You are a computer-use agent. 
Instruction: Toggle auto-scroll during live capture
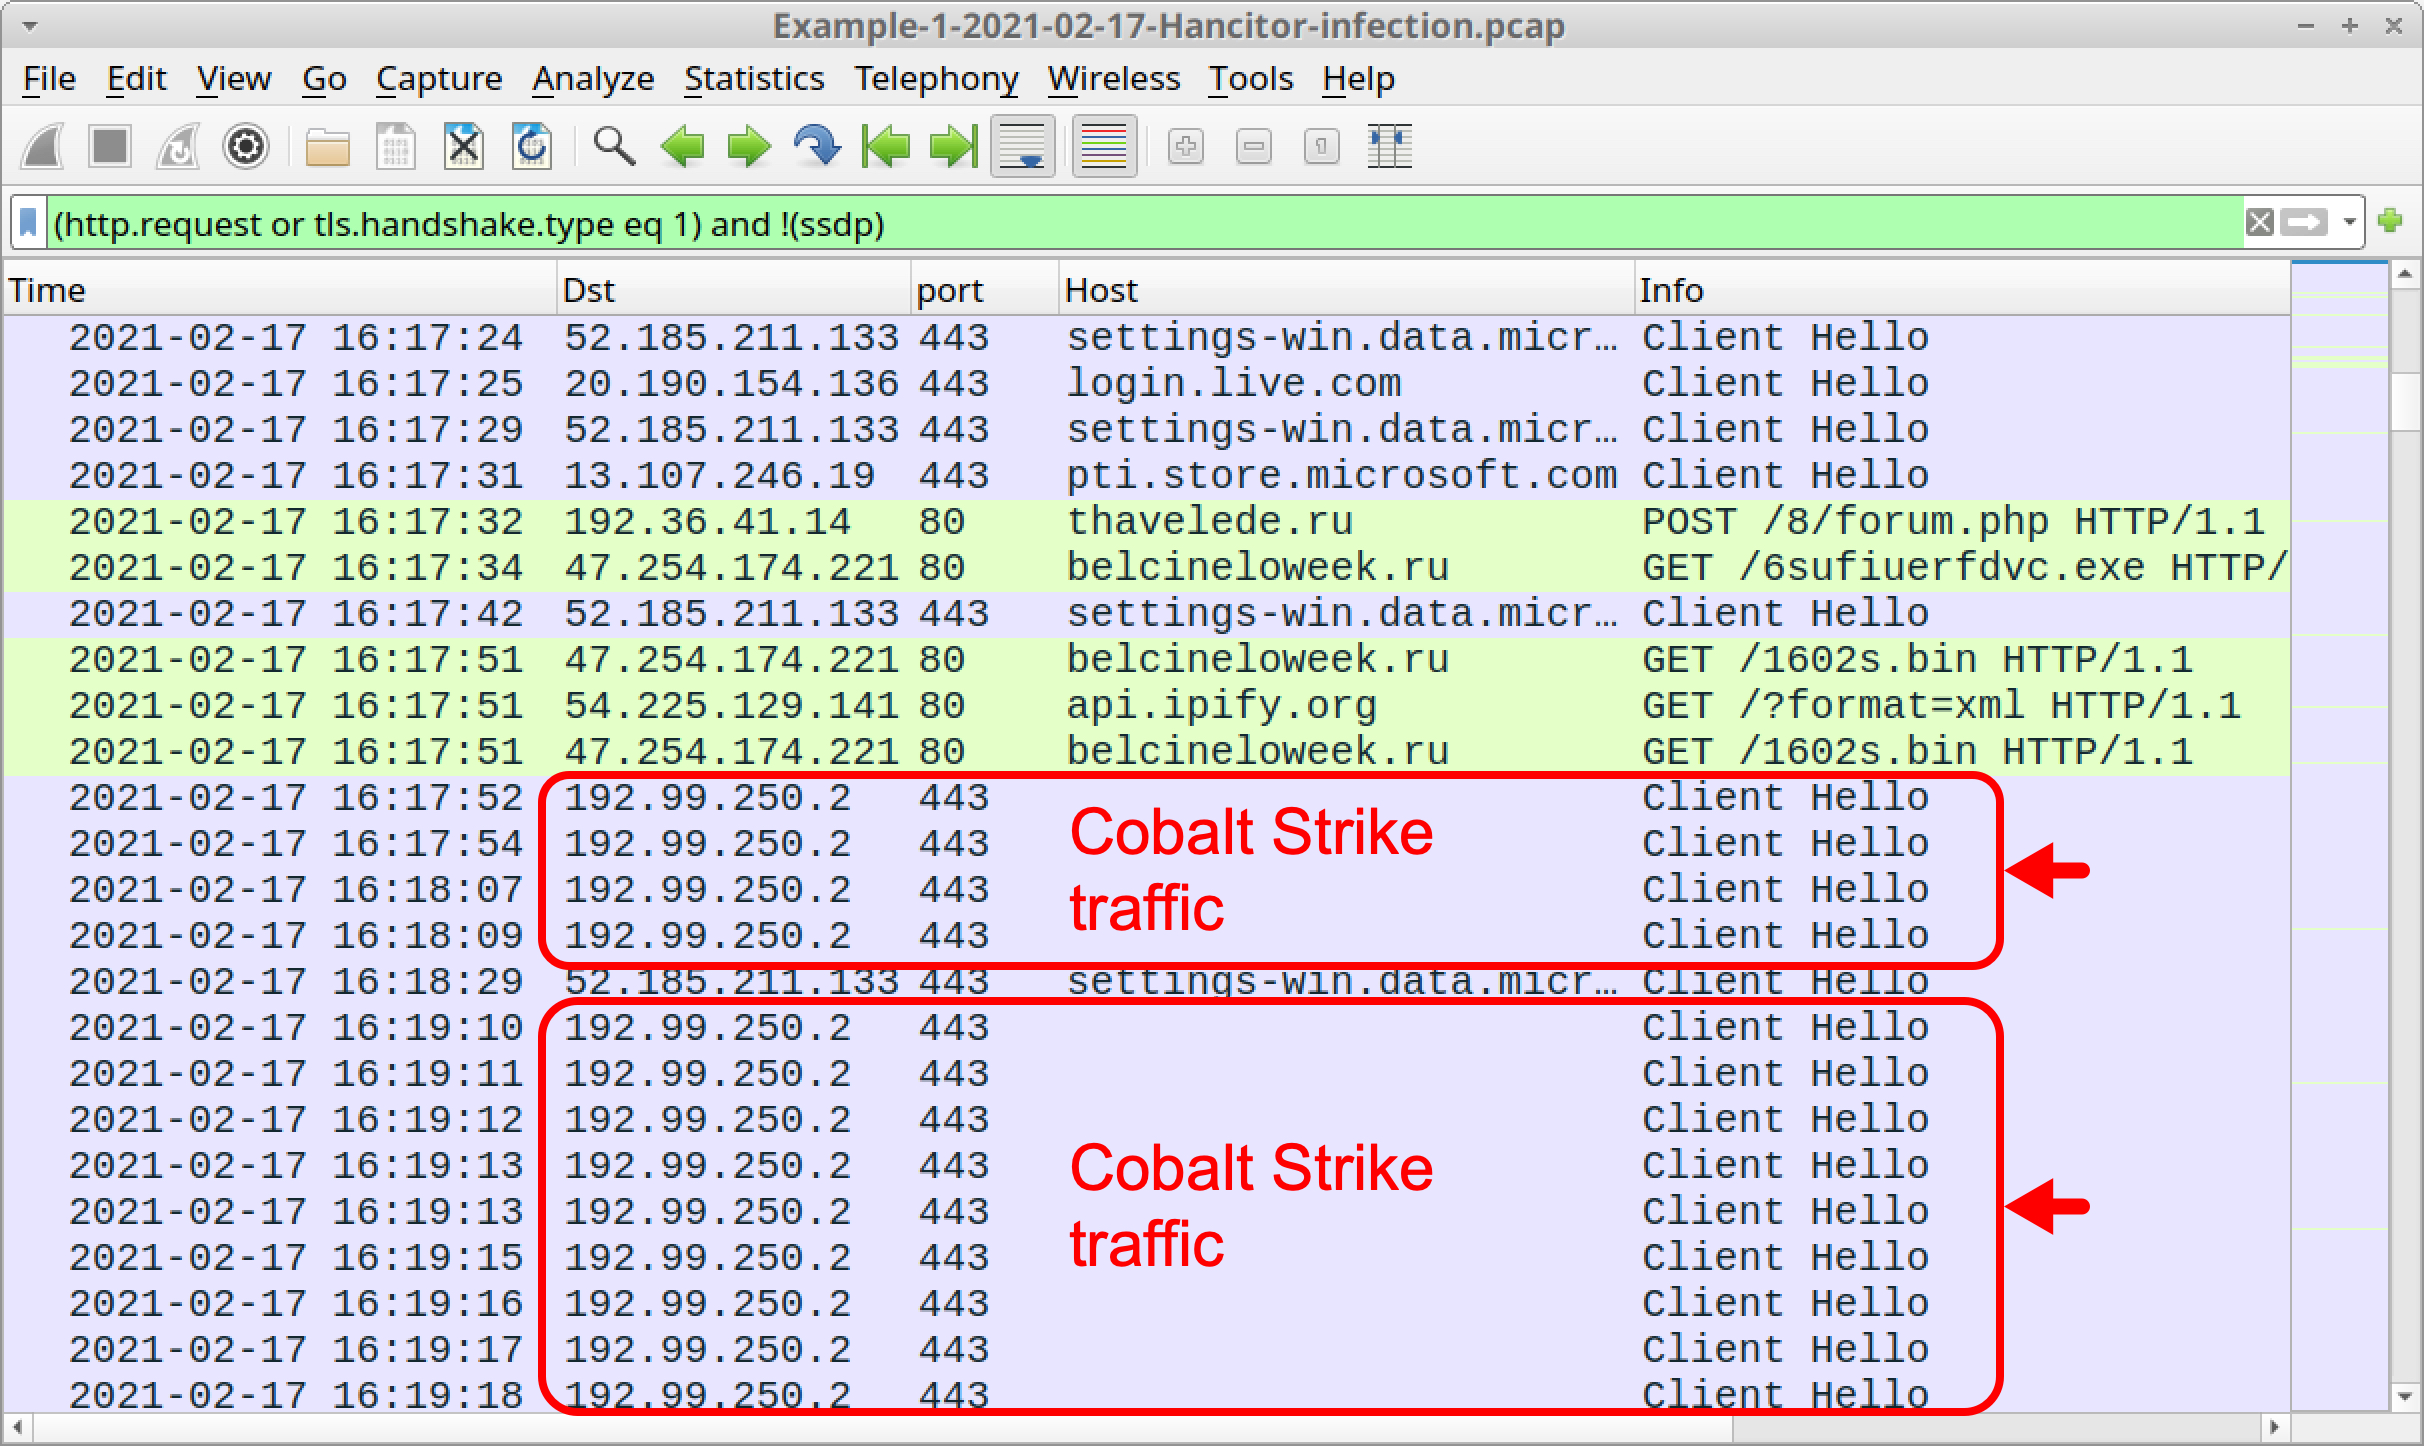click(1023, 147)
